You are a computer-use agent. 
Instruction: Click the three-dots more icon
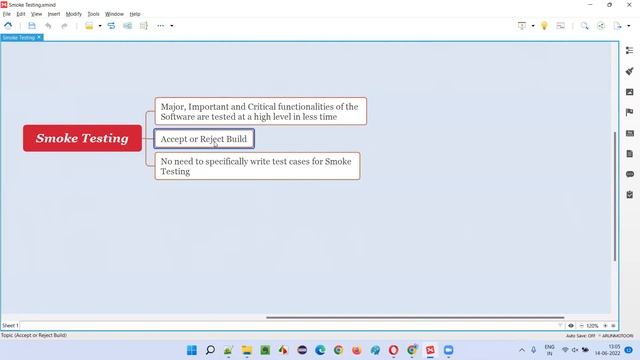coord(160,26)
